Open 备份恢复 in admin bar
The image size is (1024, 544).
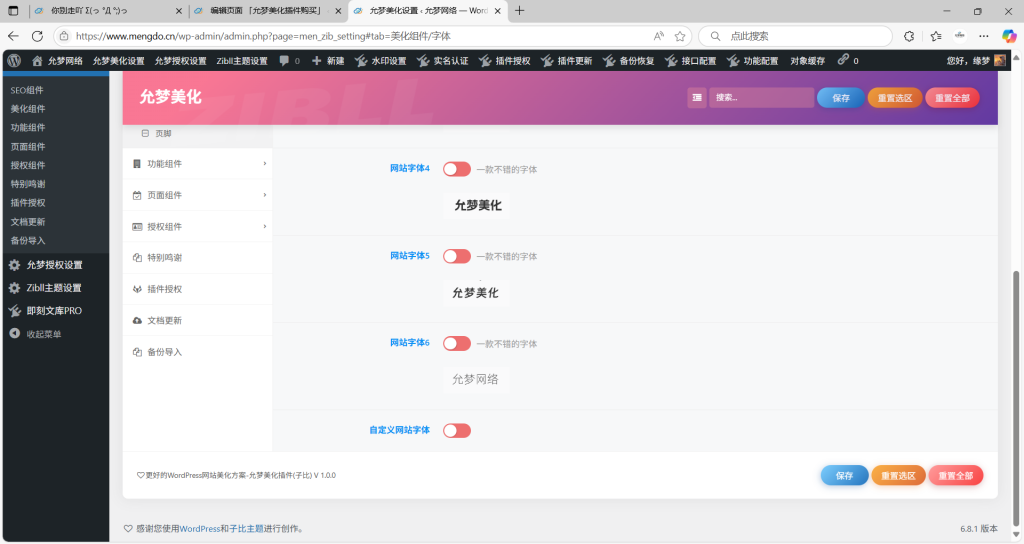click(628, 61)
